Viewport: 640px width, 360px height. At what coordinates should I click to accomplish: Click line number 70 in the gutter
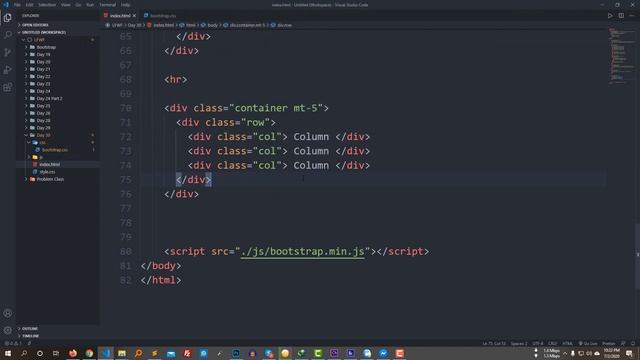(x=126, y=108)
